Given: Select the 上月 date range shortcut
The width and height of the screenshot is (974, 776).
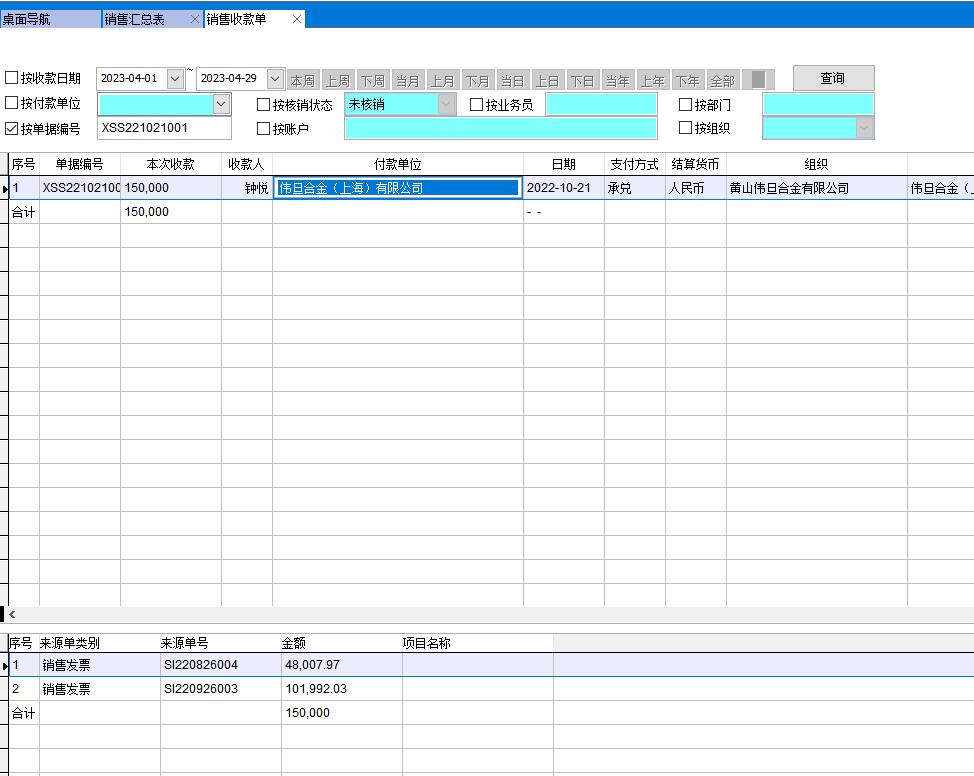Looking at the screenshot, I should (442, 80).
